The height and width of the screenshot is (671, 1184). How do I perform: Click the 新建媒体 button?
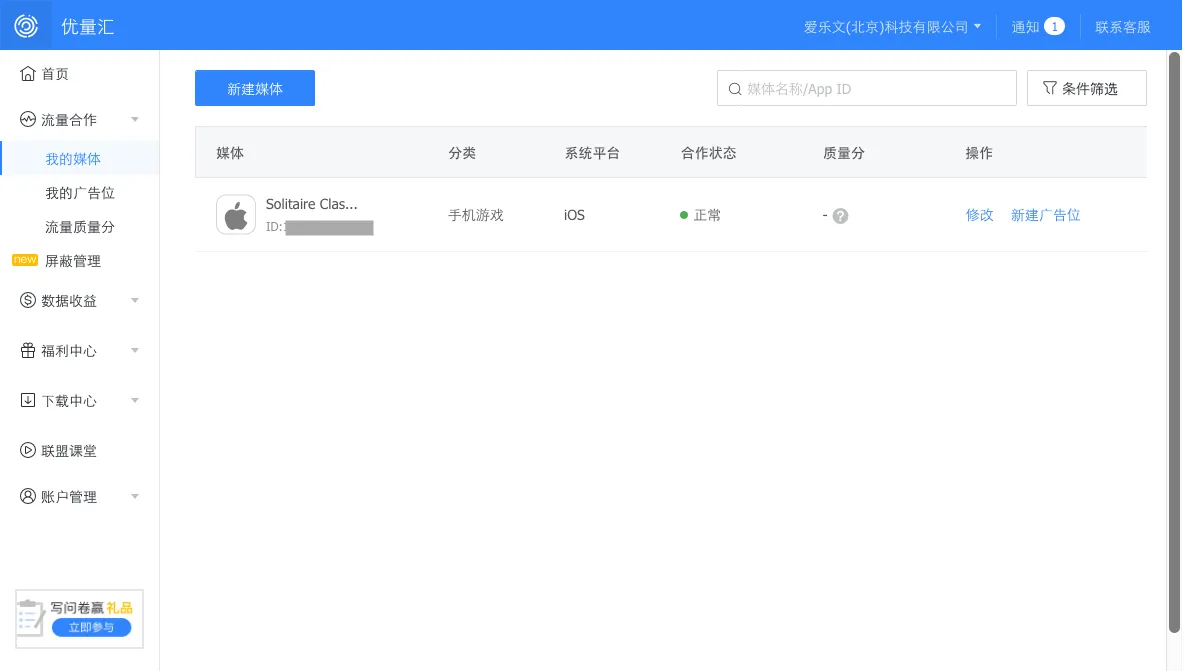(254, 88)
